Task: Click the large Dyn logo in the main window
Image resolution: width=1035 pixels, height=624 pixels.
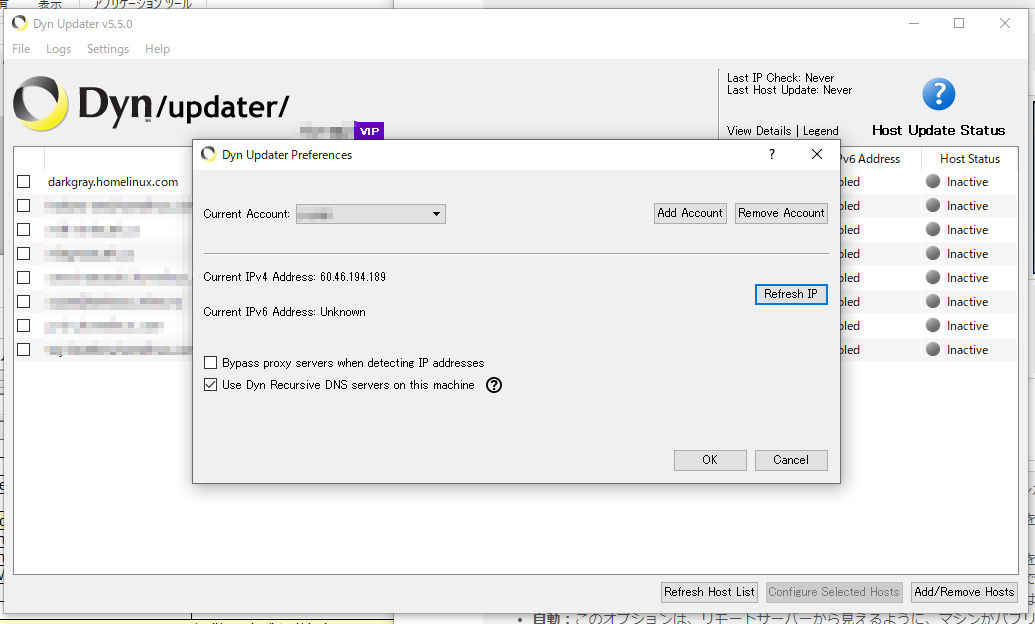Action: [x=40, y=104]
